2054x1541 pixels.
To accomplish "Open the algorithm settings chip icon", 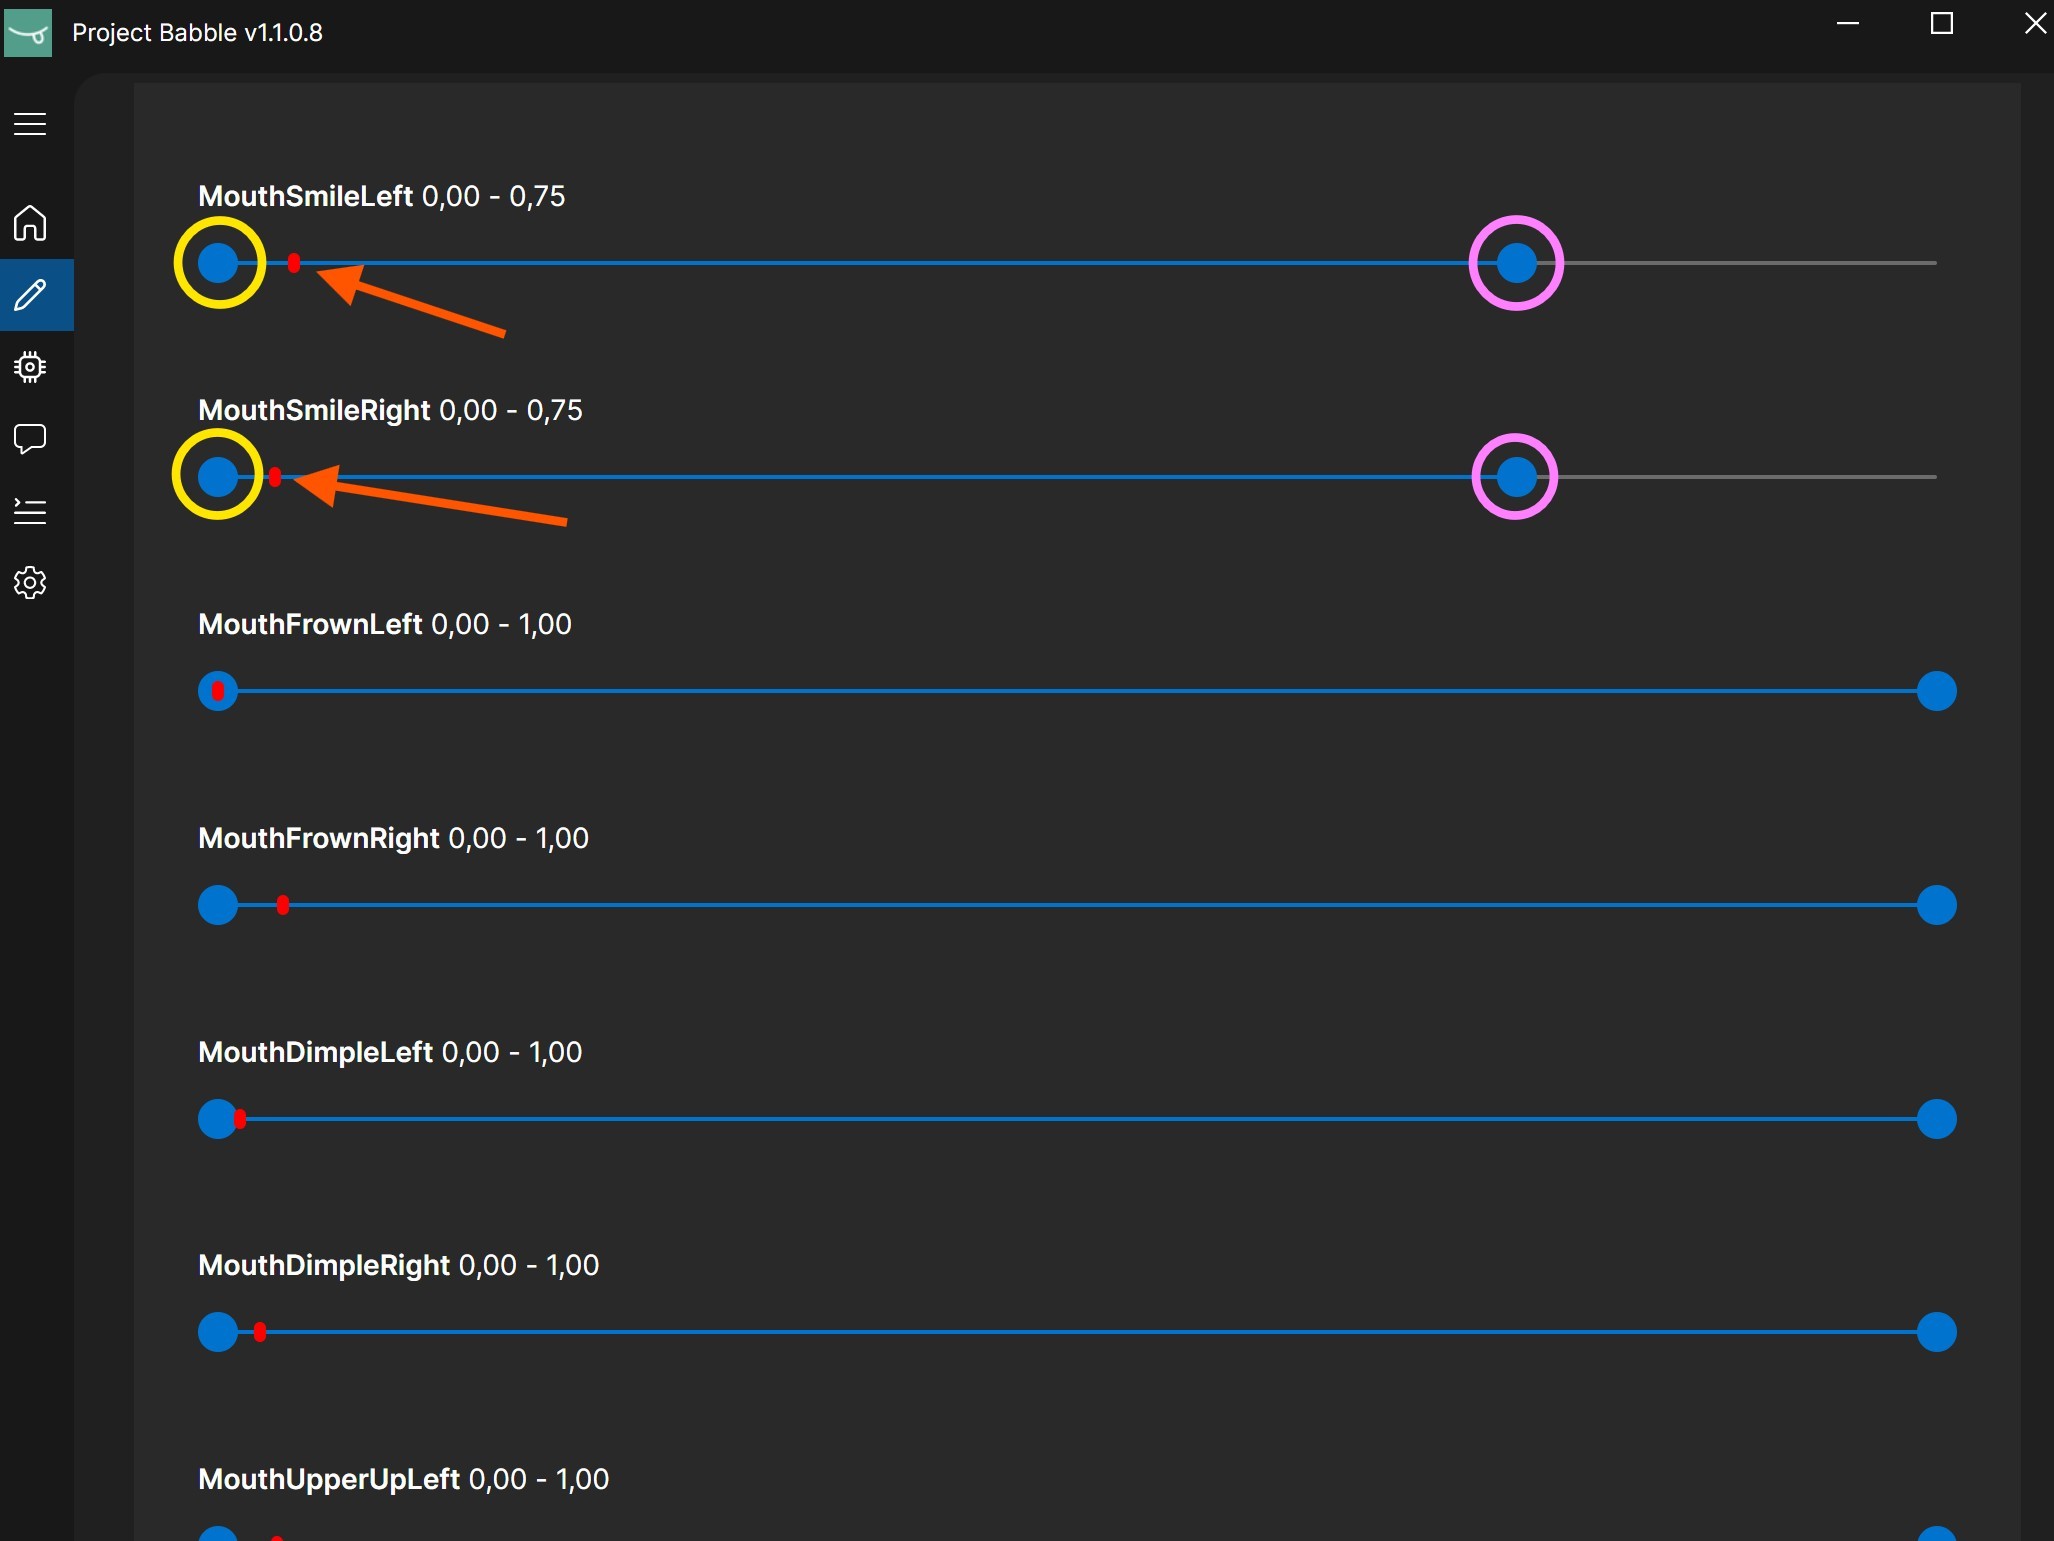I will (x=30, y=367).
